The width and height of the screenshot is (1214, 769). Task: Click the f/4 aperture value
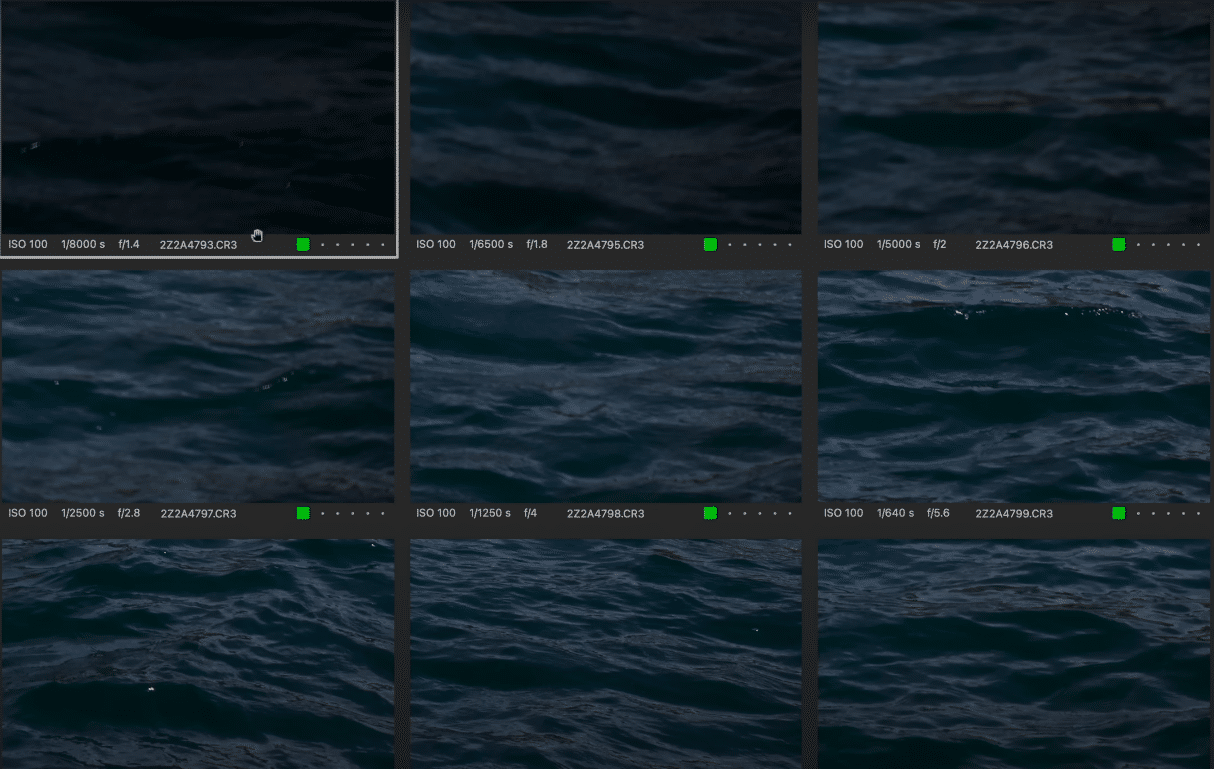coord(532,513)
